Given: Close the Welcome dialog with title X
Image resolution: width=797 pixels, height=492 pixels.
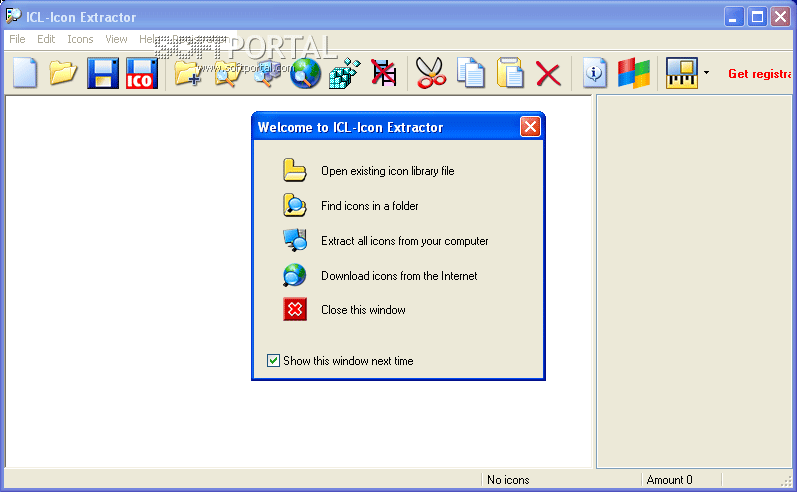Looking at the screenshot, I should point(530,127).
